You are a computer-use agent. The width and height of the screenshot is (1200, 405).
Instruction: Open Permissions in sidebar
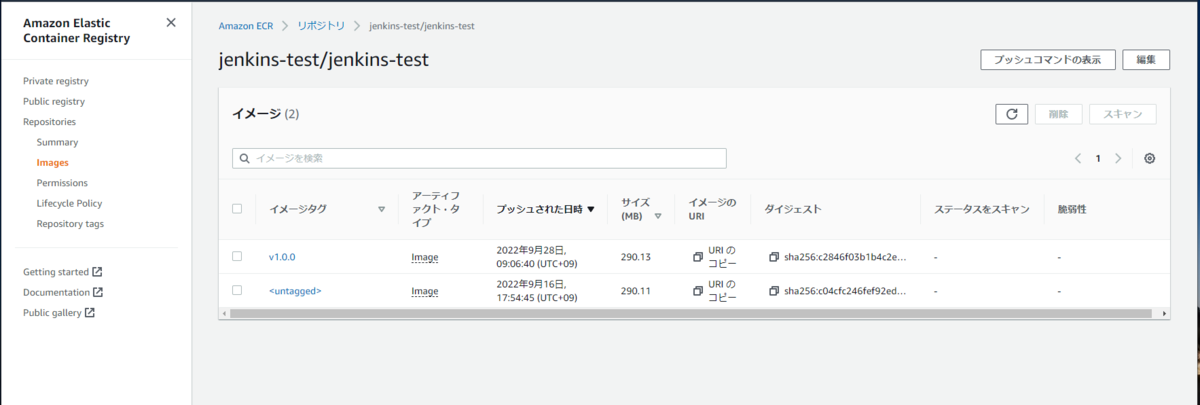click(x=62, y=183)
